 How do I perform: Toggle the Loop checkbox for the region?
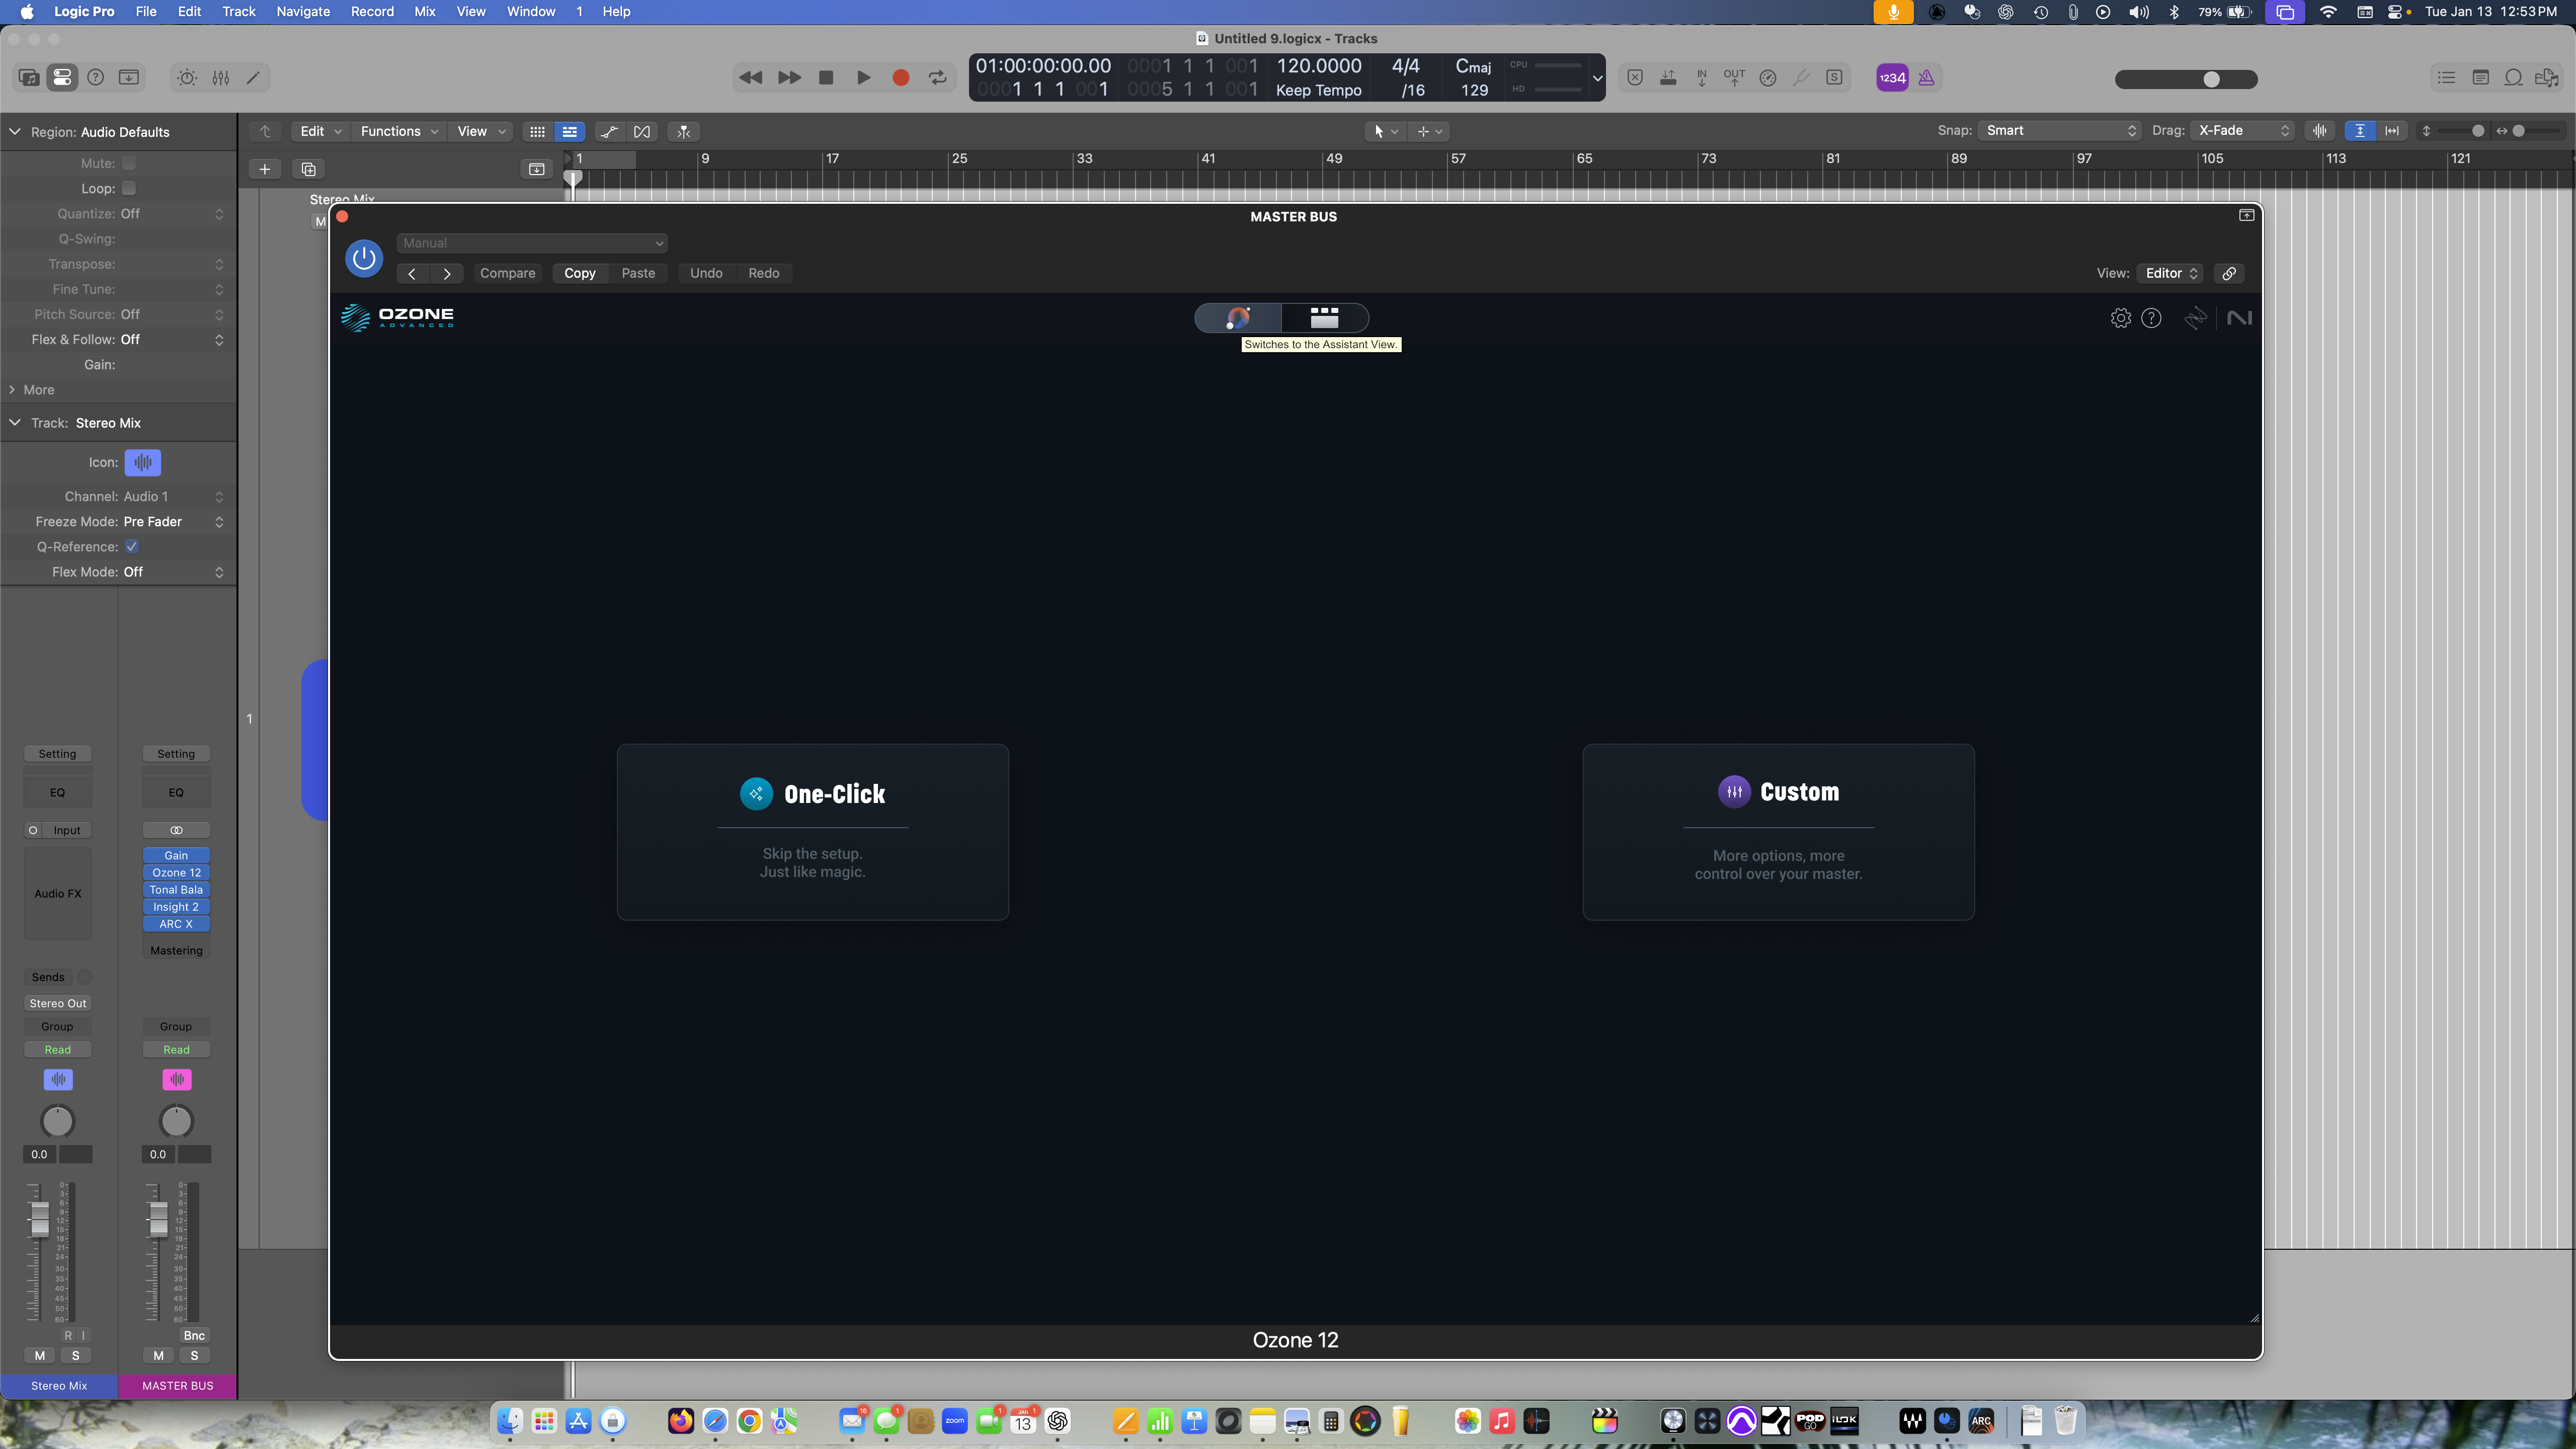point(129,188)
